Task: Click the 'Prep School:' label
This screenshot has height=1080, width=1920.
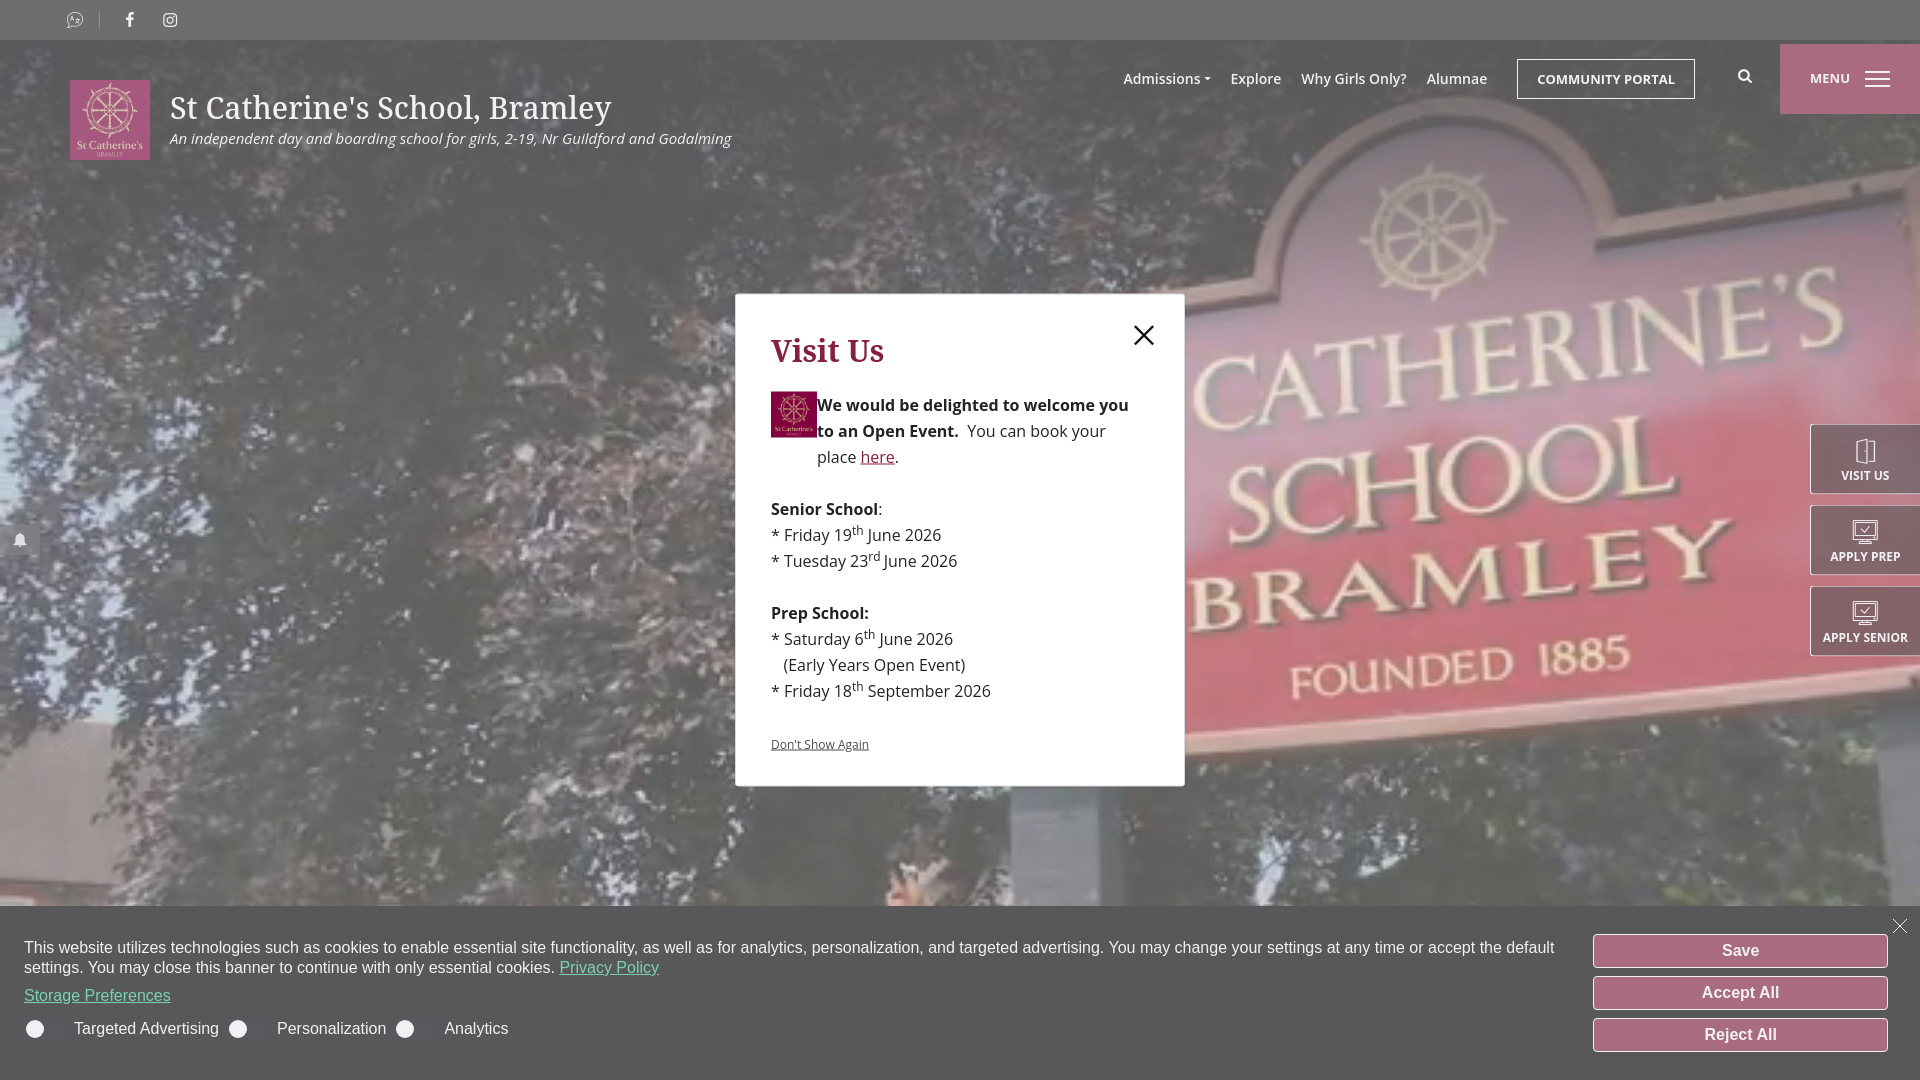Action: (820, 613)
